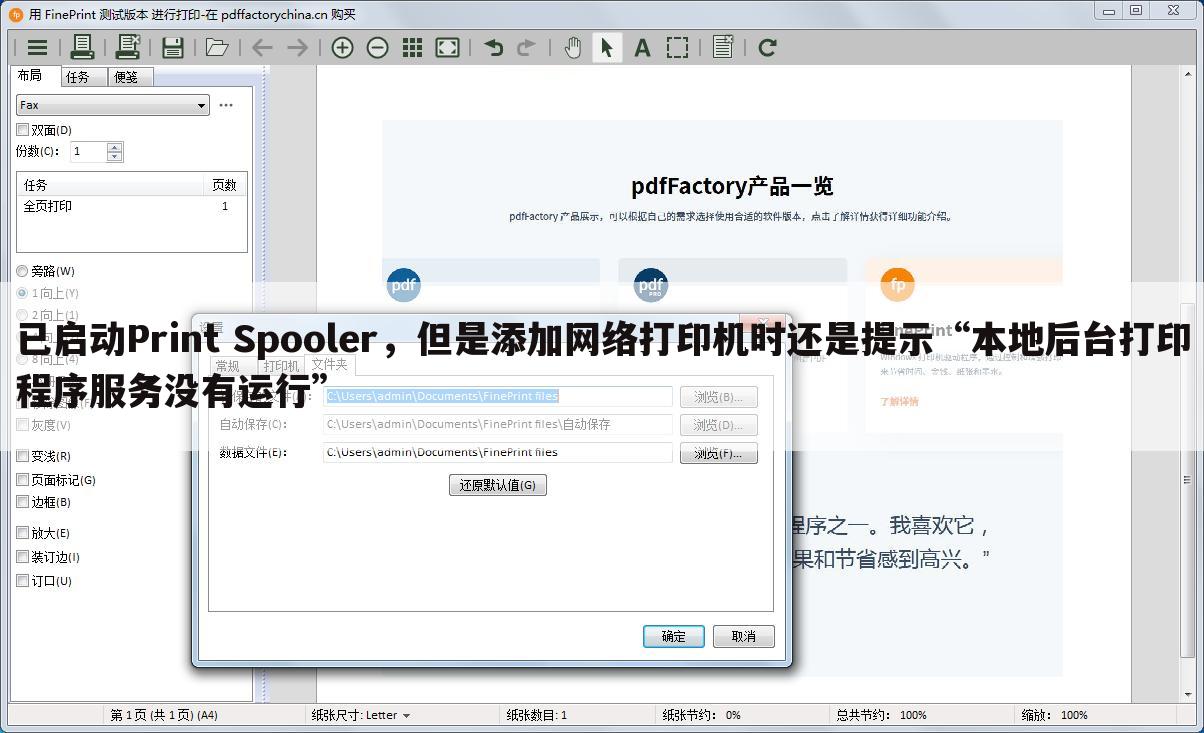The image size is (1204, 733).
Task: Zoom out with the minus icon
Action: tap(378, 47)
